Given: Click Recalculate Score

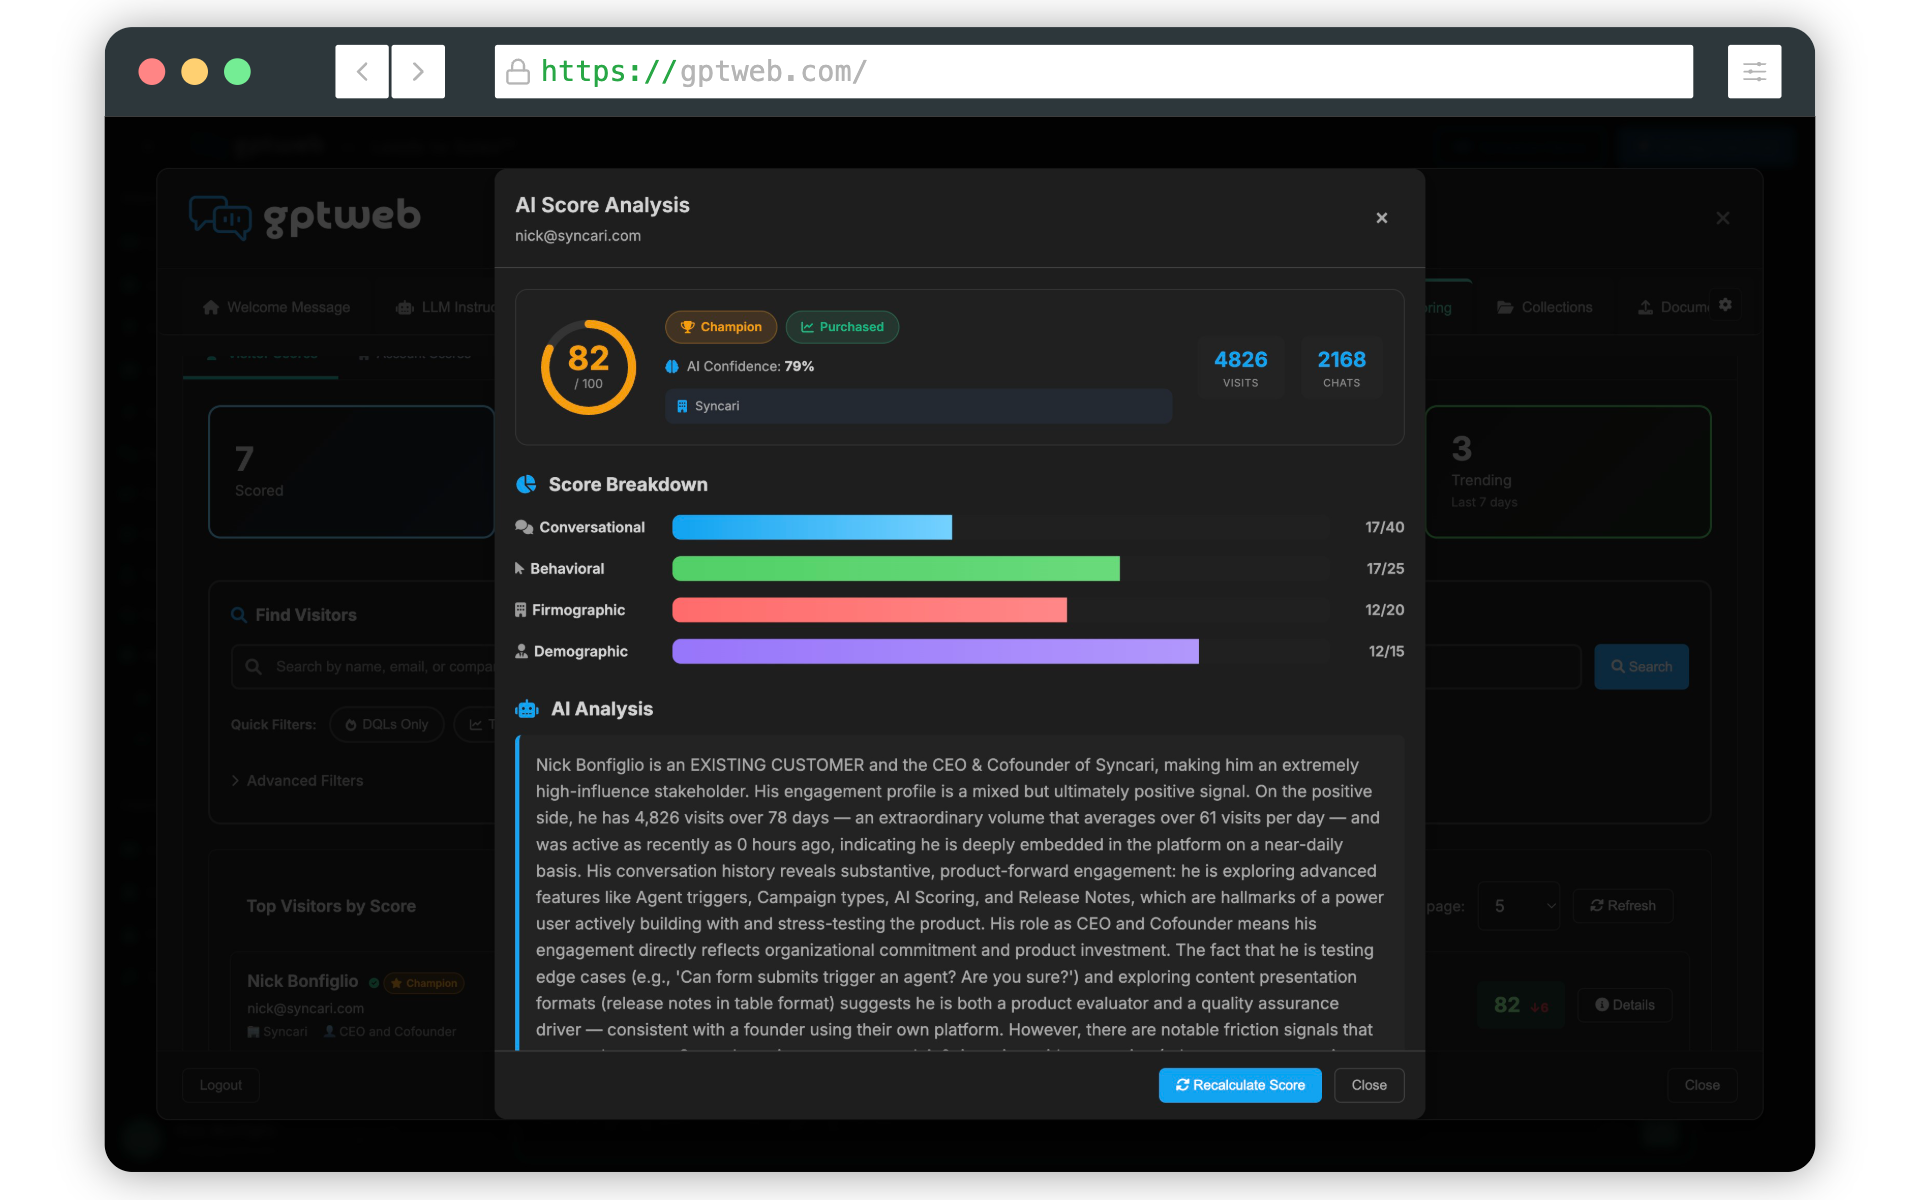Looking at the screenshot, I should (x=1240, y=1085).
